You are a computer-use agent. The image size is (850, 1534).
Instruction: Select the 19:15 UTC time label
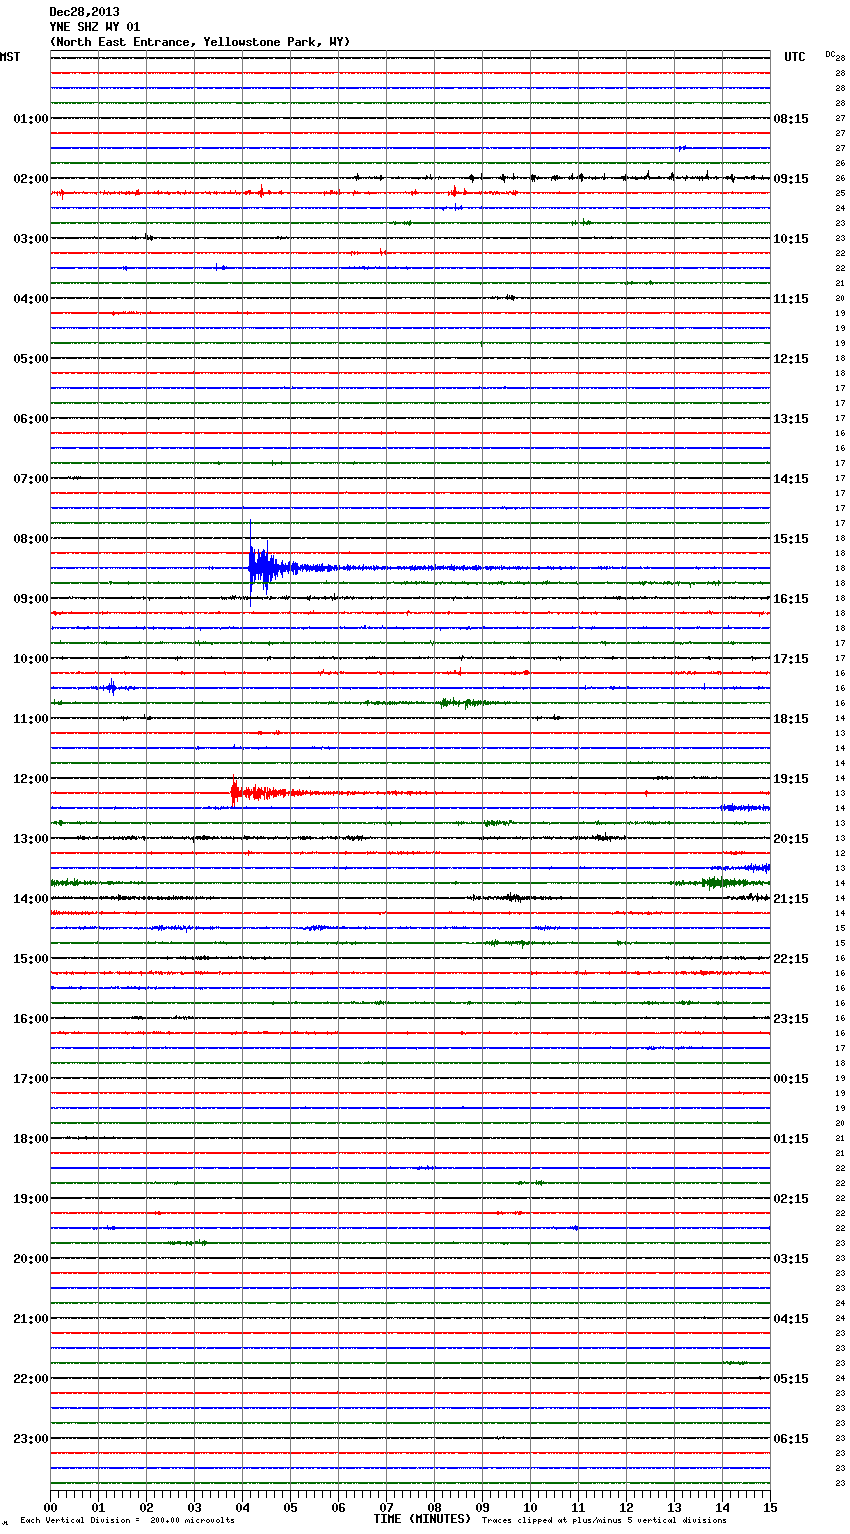pyautogui.click(x=791, y=779)
